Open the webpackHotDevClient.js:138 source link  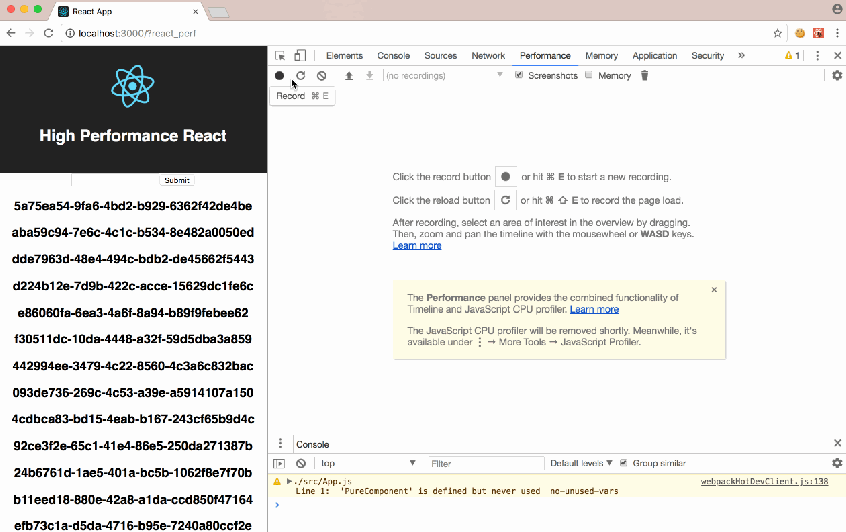pos(764,481)
